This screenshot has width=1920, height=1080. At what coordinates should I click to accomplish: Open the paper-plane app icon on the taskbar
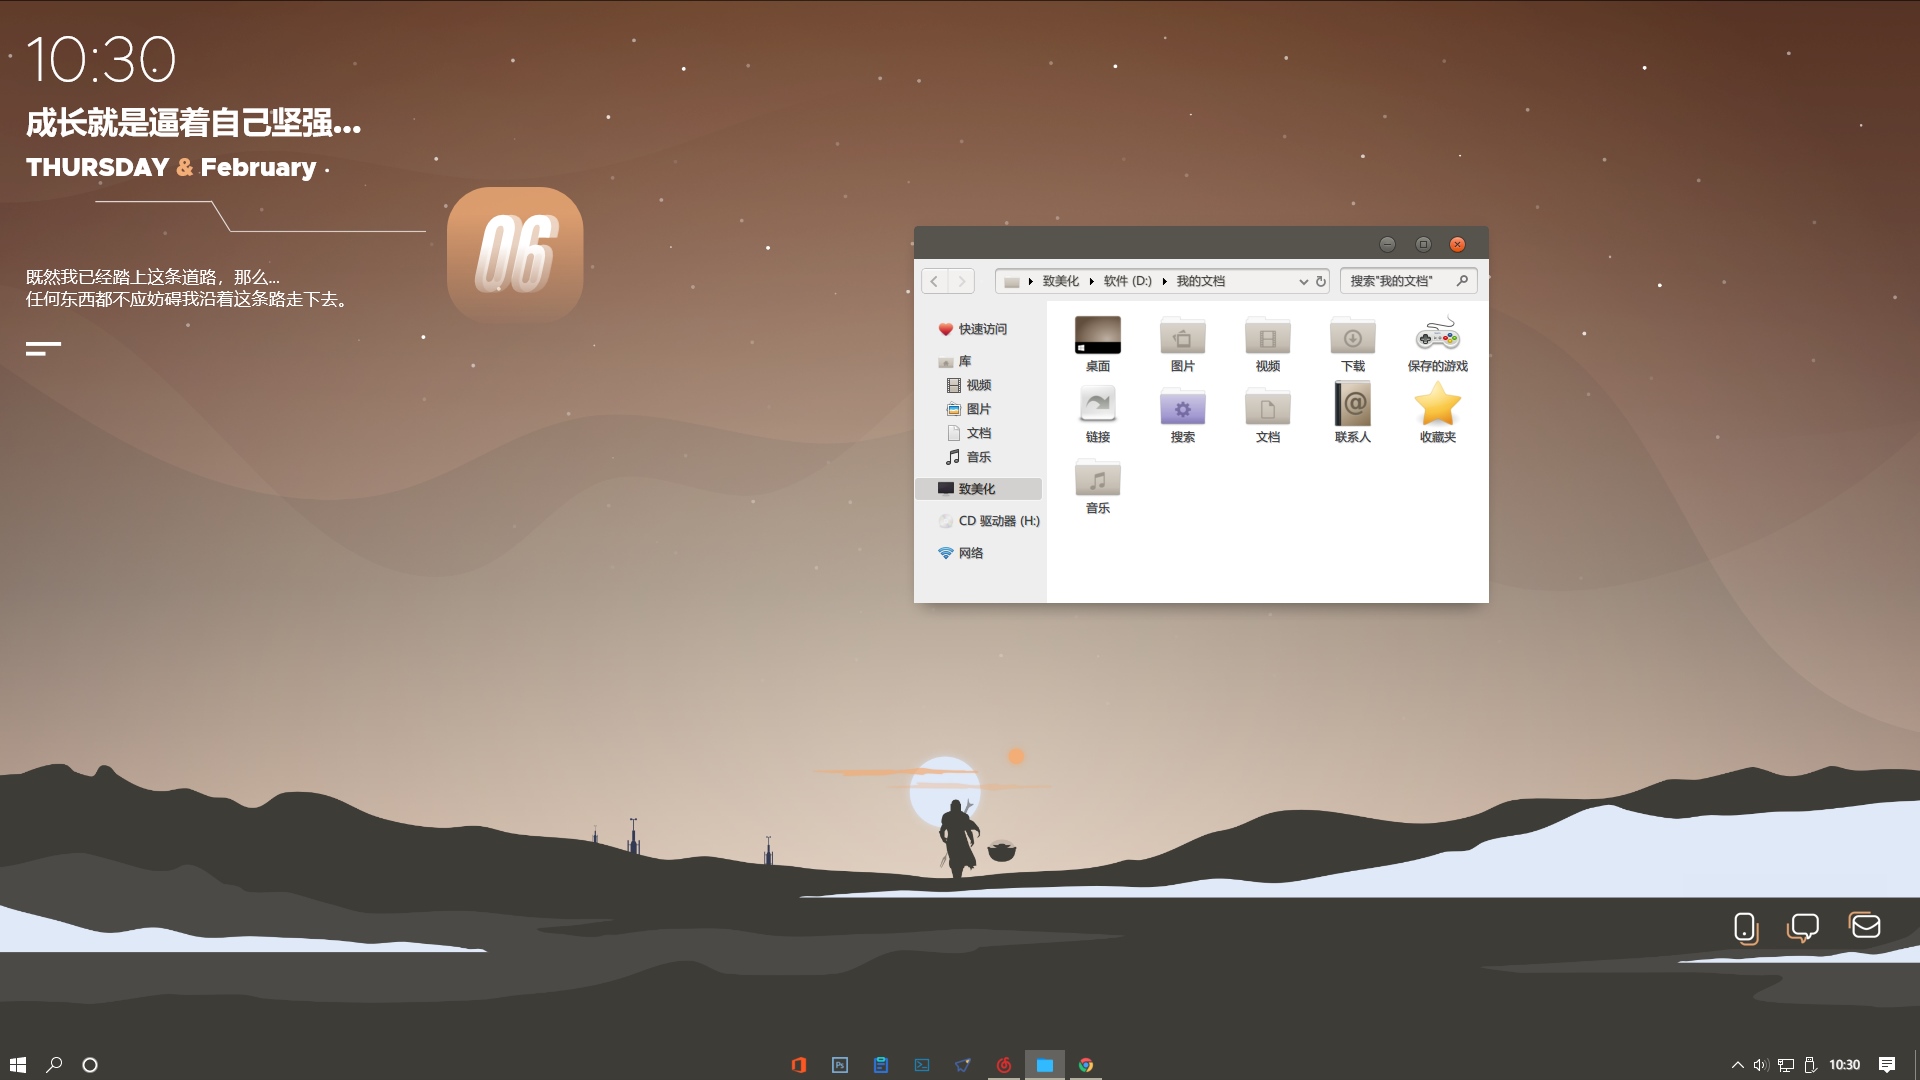tap(963, 1065)
